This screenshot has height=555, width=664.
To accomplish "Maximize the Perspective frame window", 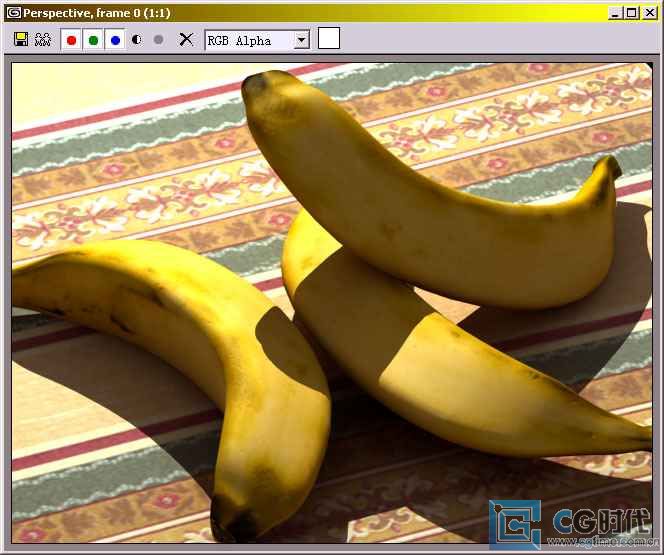I will point(631,13).
